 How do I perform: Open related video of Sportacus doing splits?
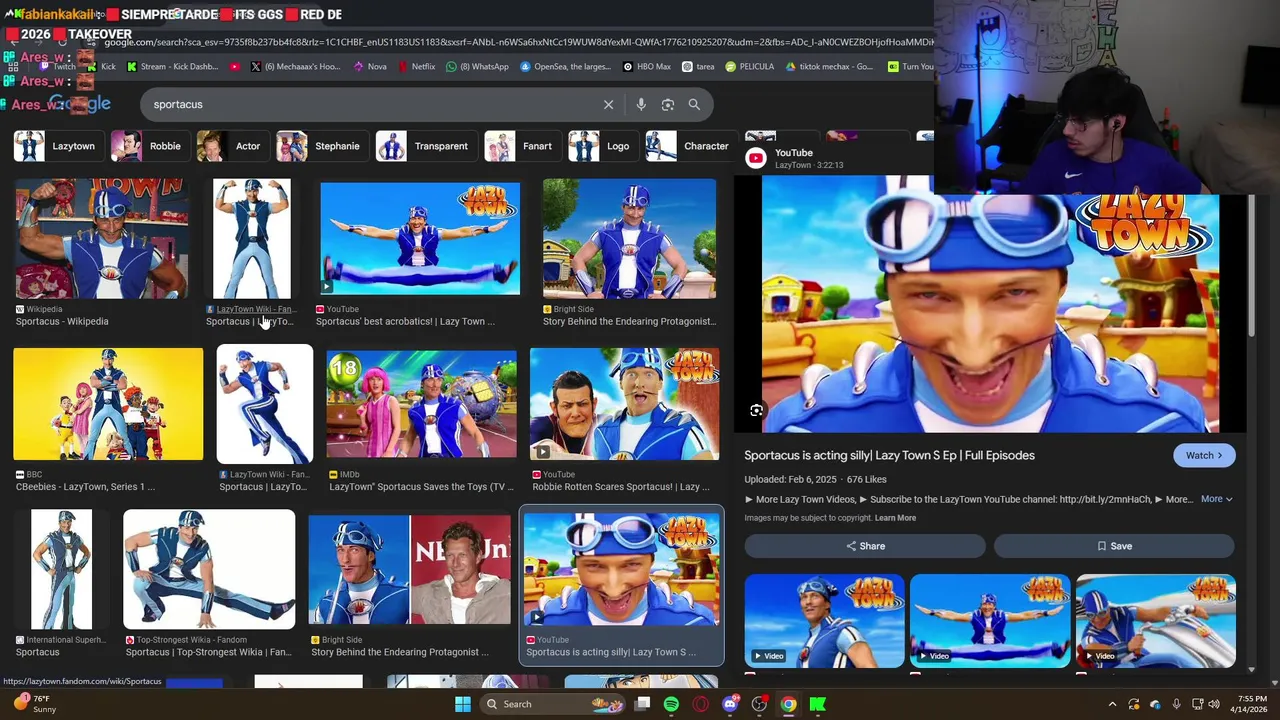click(x=990, y=620)
